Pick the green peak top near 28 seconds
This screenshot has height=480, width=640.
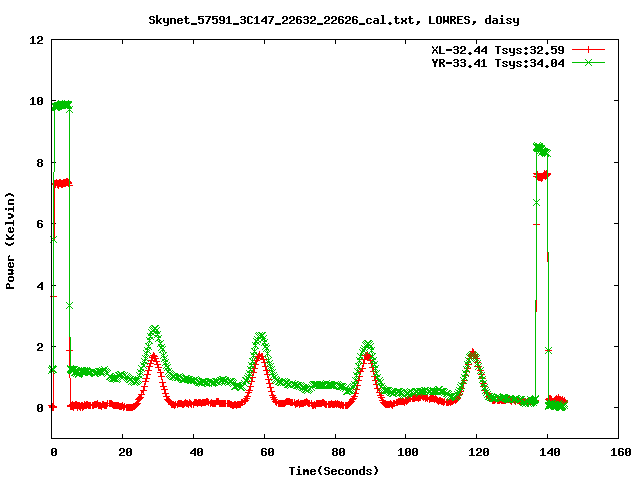153,329
